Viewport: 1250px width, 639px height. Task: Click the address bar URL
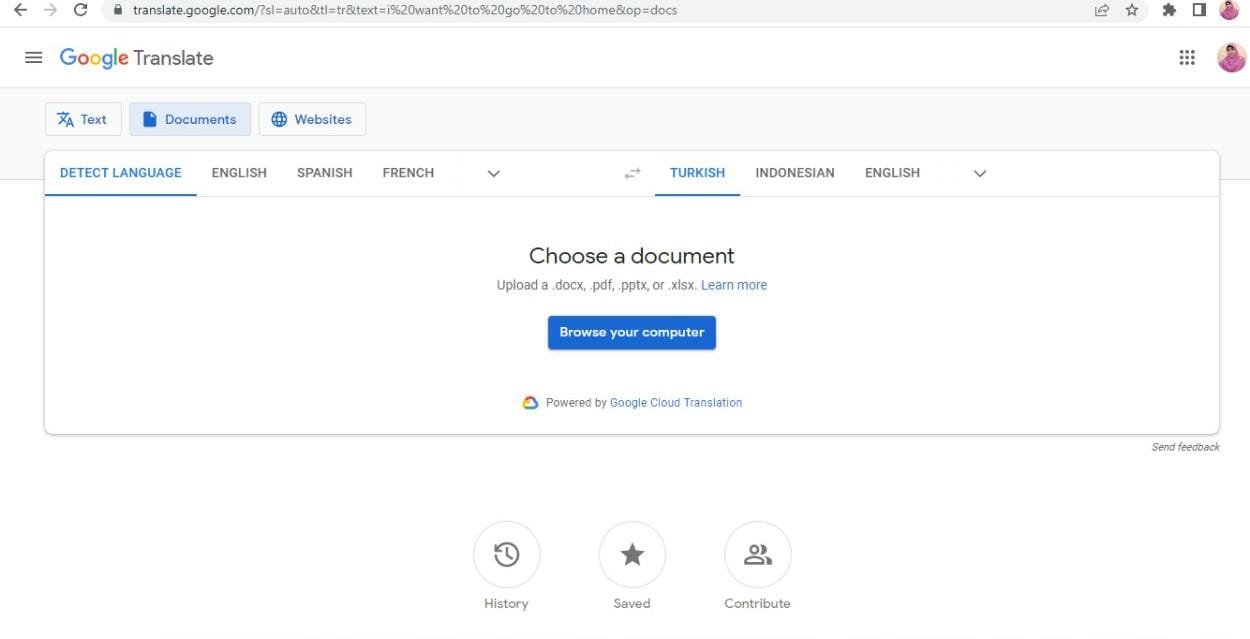[405, 10]
